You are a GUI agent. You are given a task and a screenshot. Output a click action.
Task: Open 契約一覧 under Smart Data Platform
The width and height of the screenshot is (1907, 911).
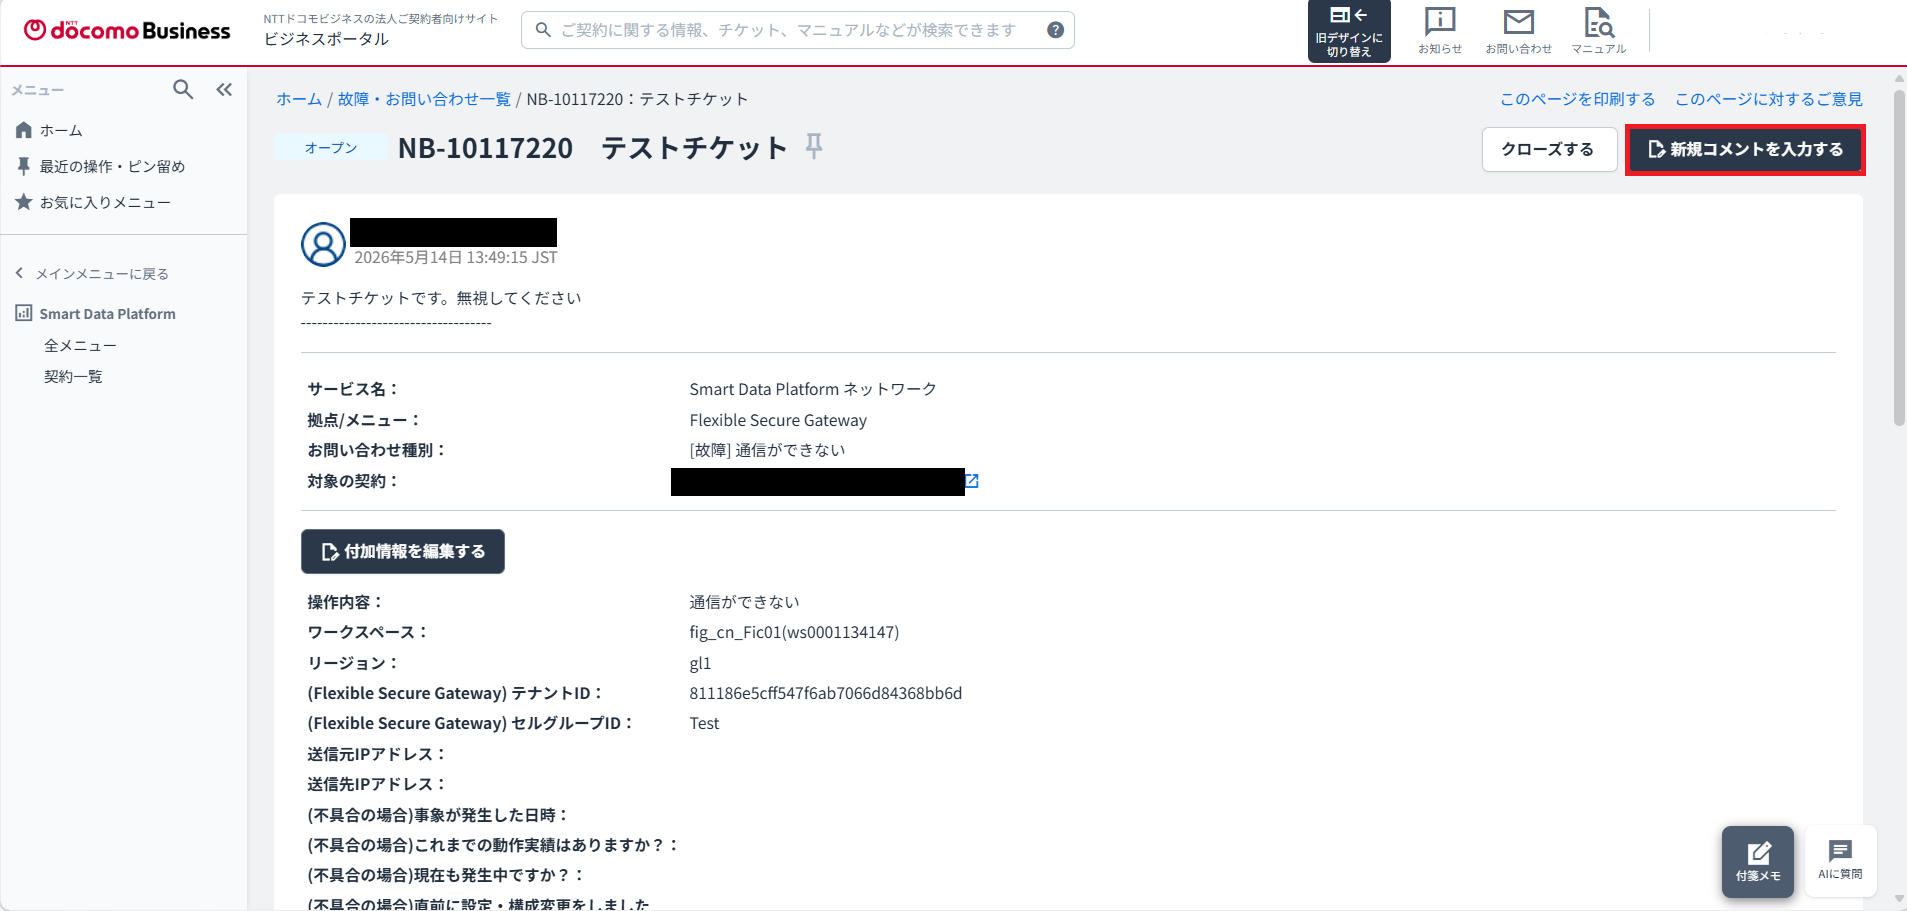[73, 376]
